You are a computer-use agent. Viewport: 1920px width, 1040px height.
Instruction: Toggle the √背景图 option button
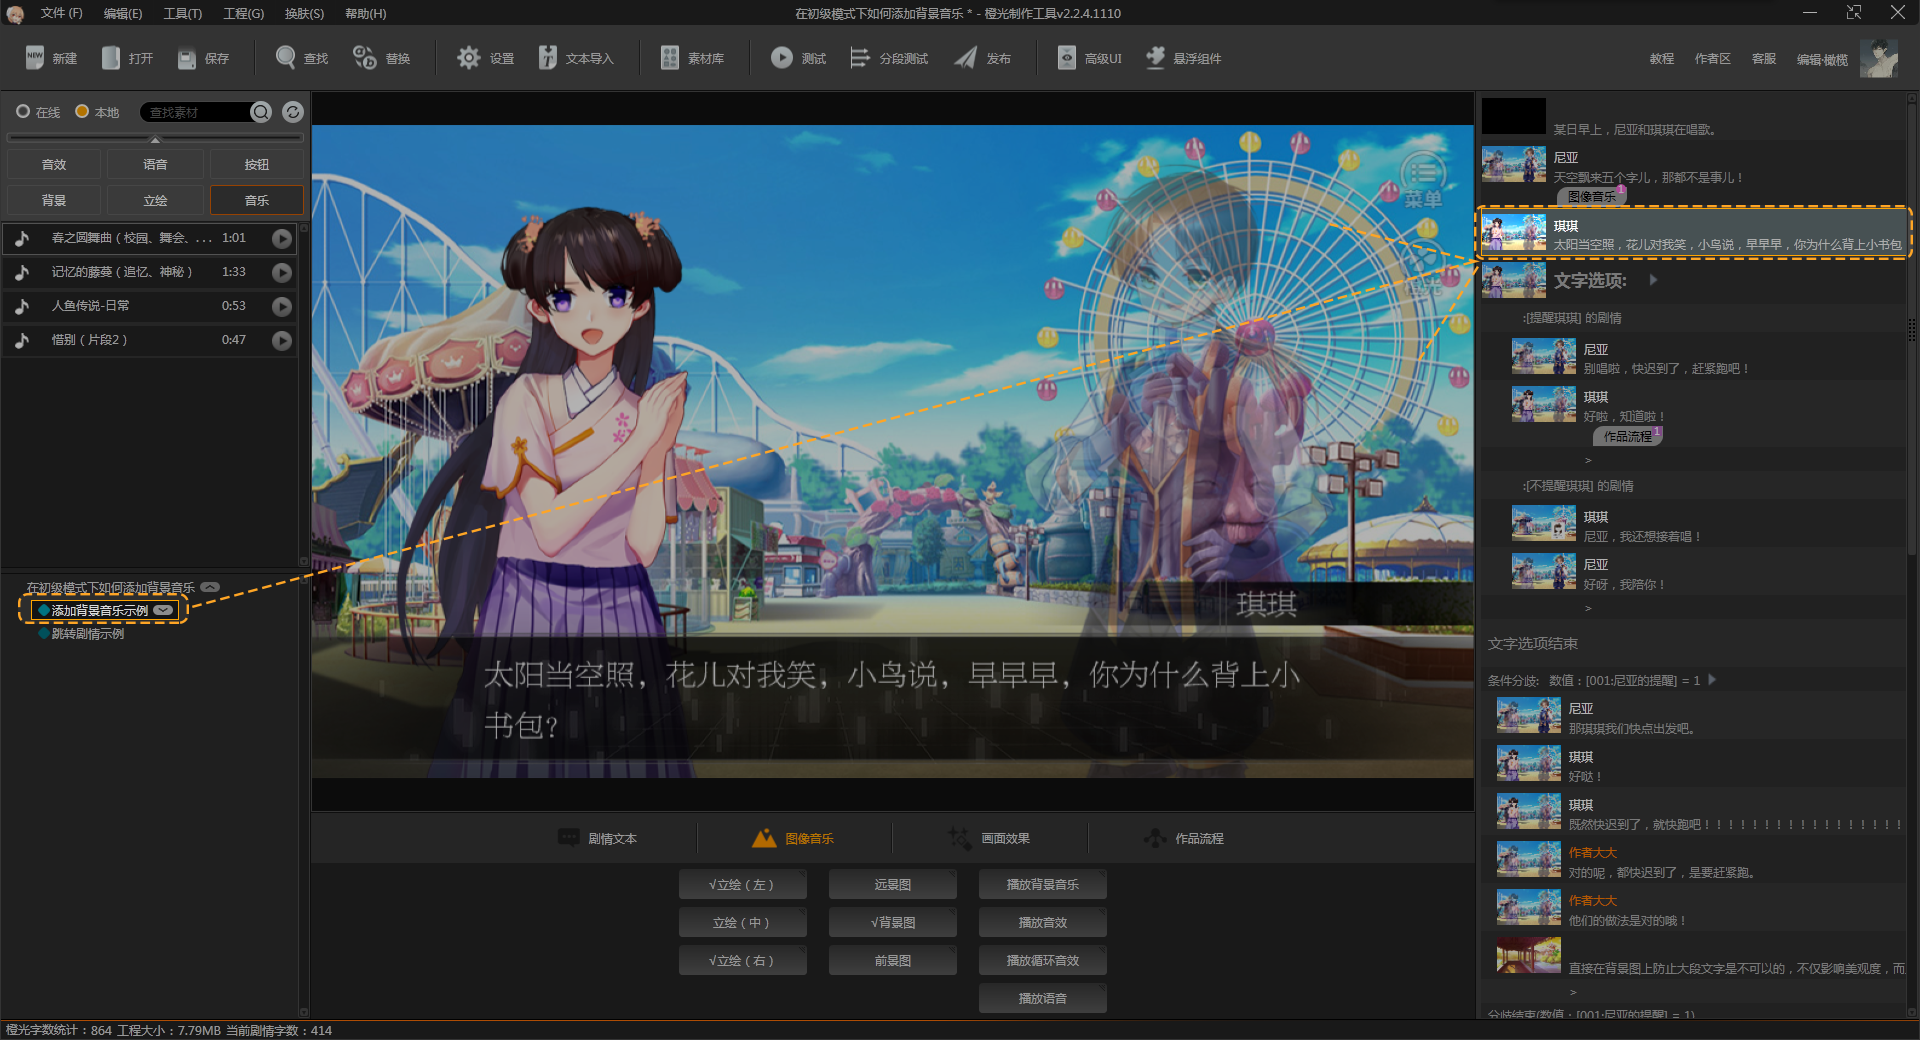[x=892, y=922]
